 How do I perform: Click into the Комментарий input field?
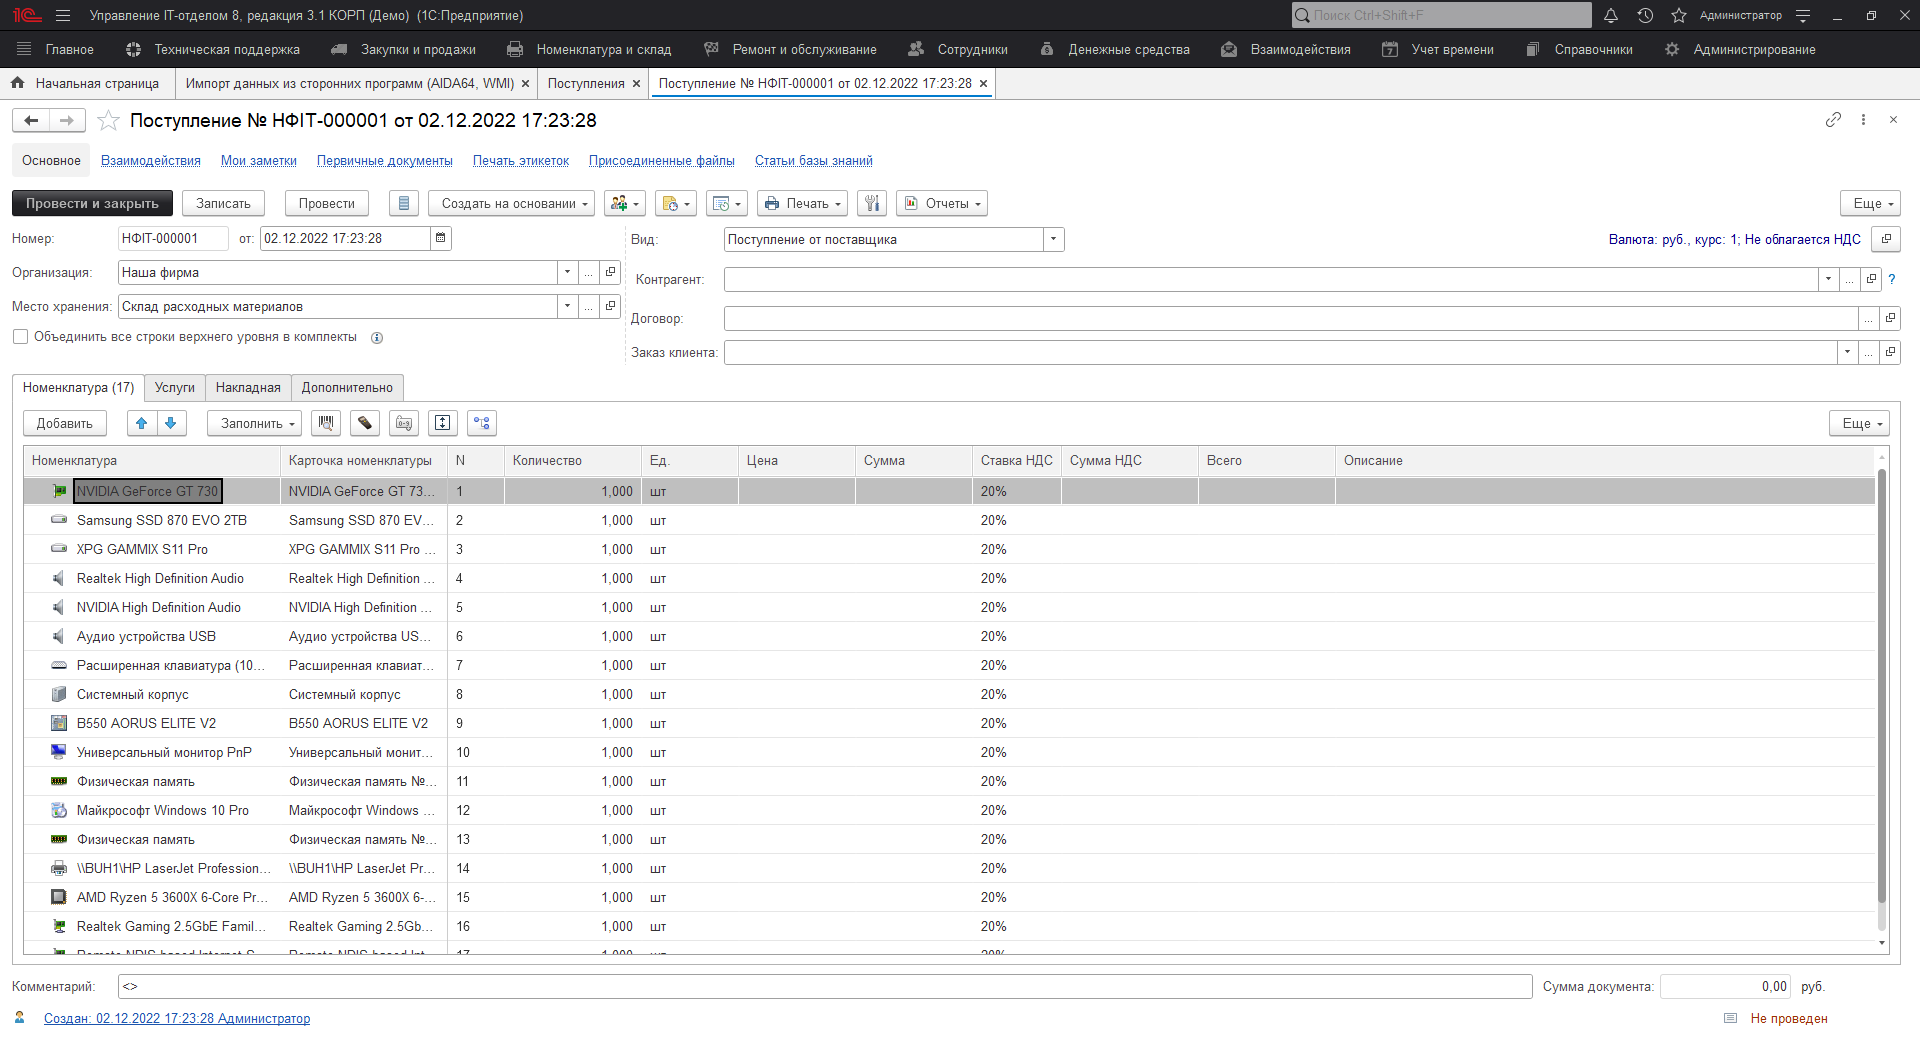click(x=824, y=986)
